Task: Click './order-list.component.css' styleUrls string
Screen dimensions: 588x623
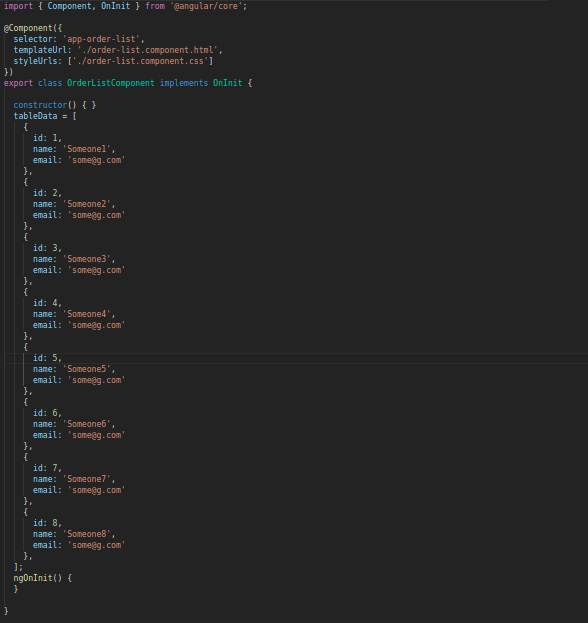Action: tap(140, 61)
